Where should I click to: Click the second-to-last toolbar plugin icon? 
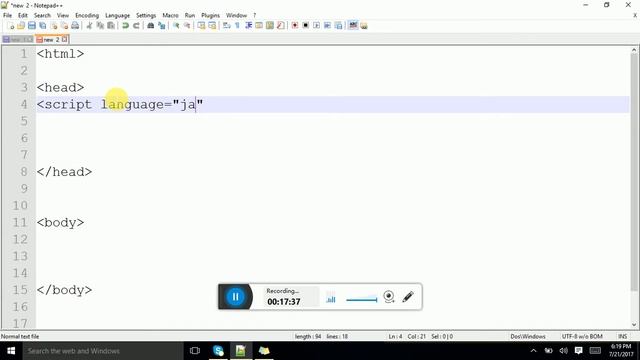point(353,25)
